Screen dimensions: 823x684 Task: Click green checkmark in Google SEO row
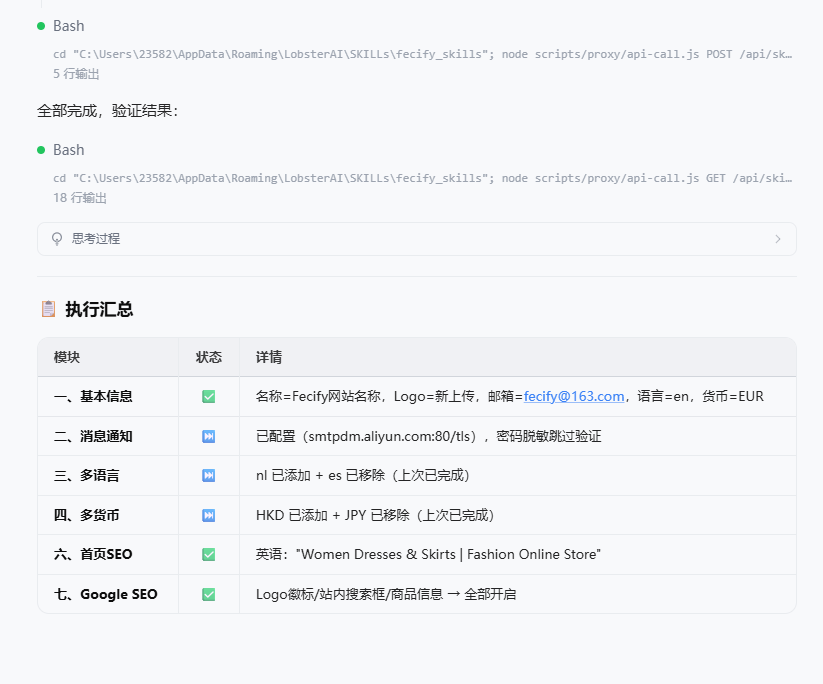click(x=208, y=594)
